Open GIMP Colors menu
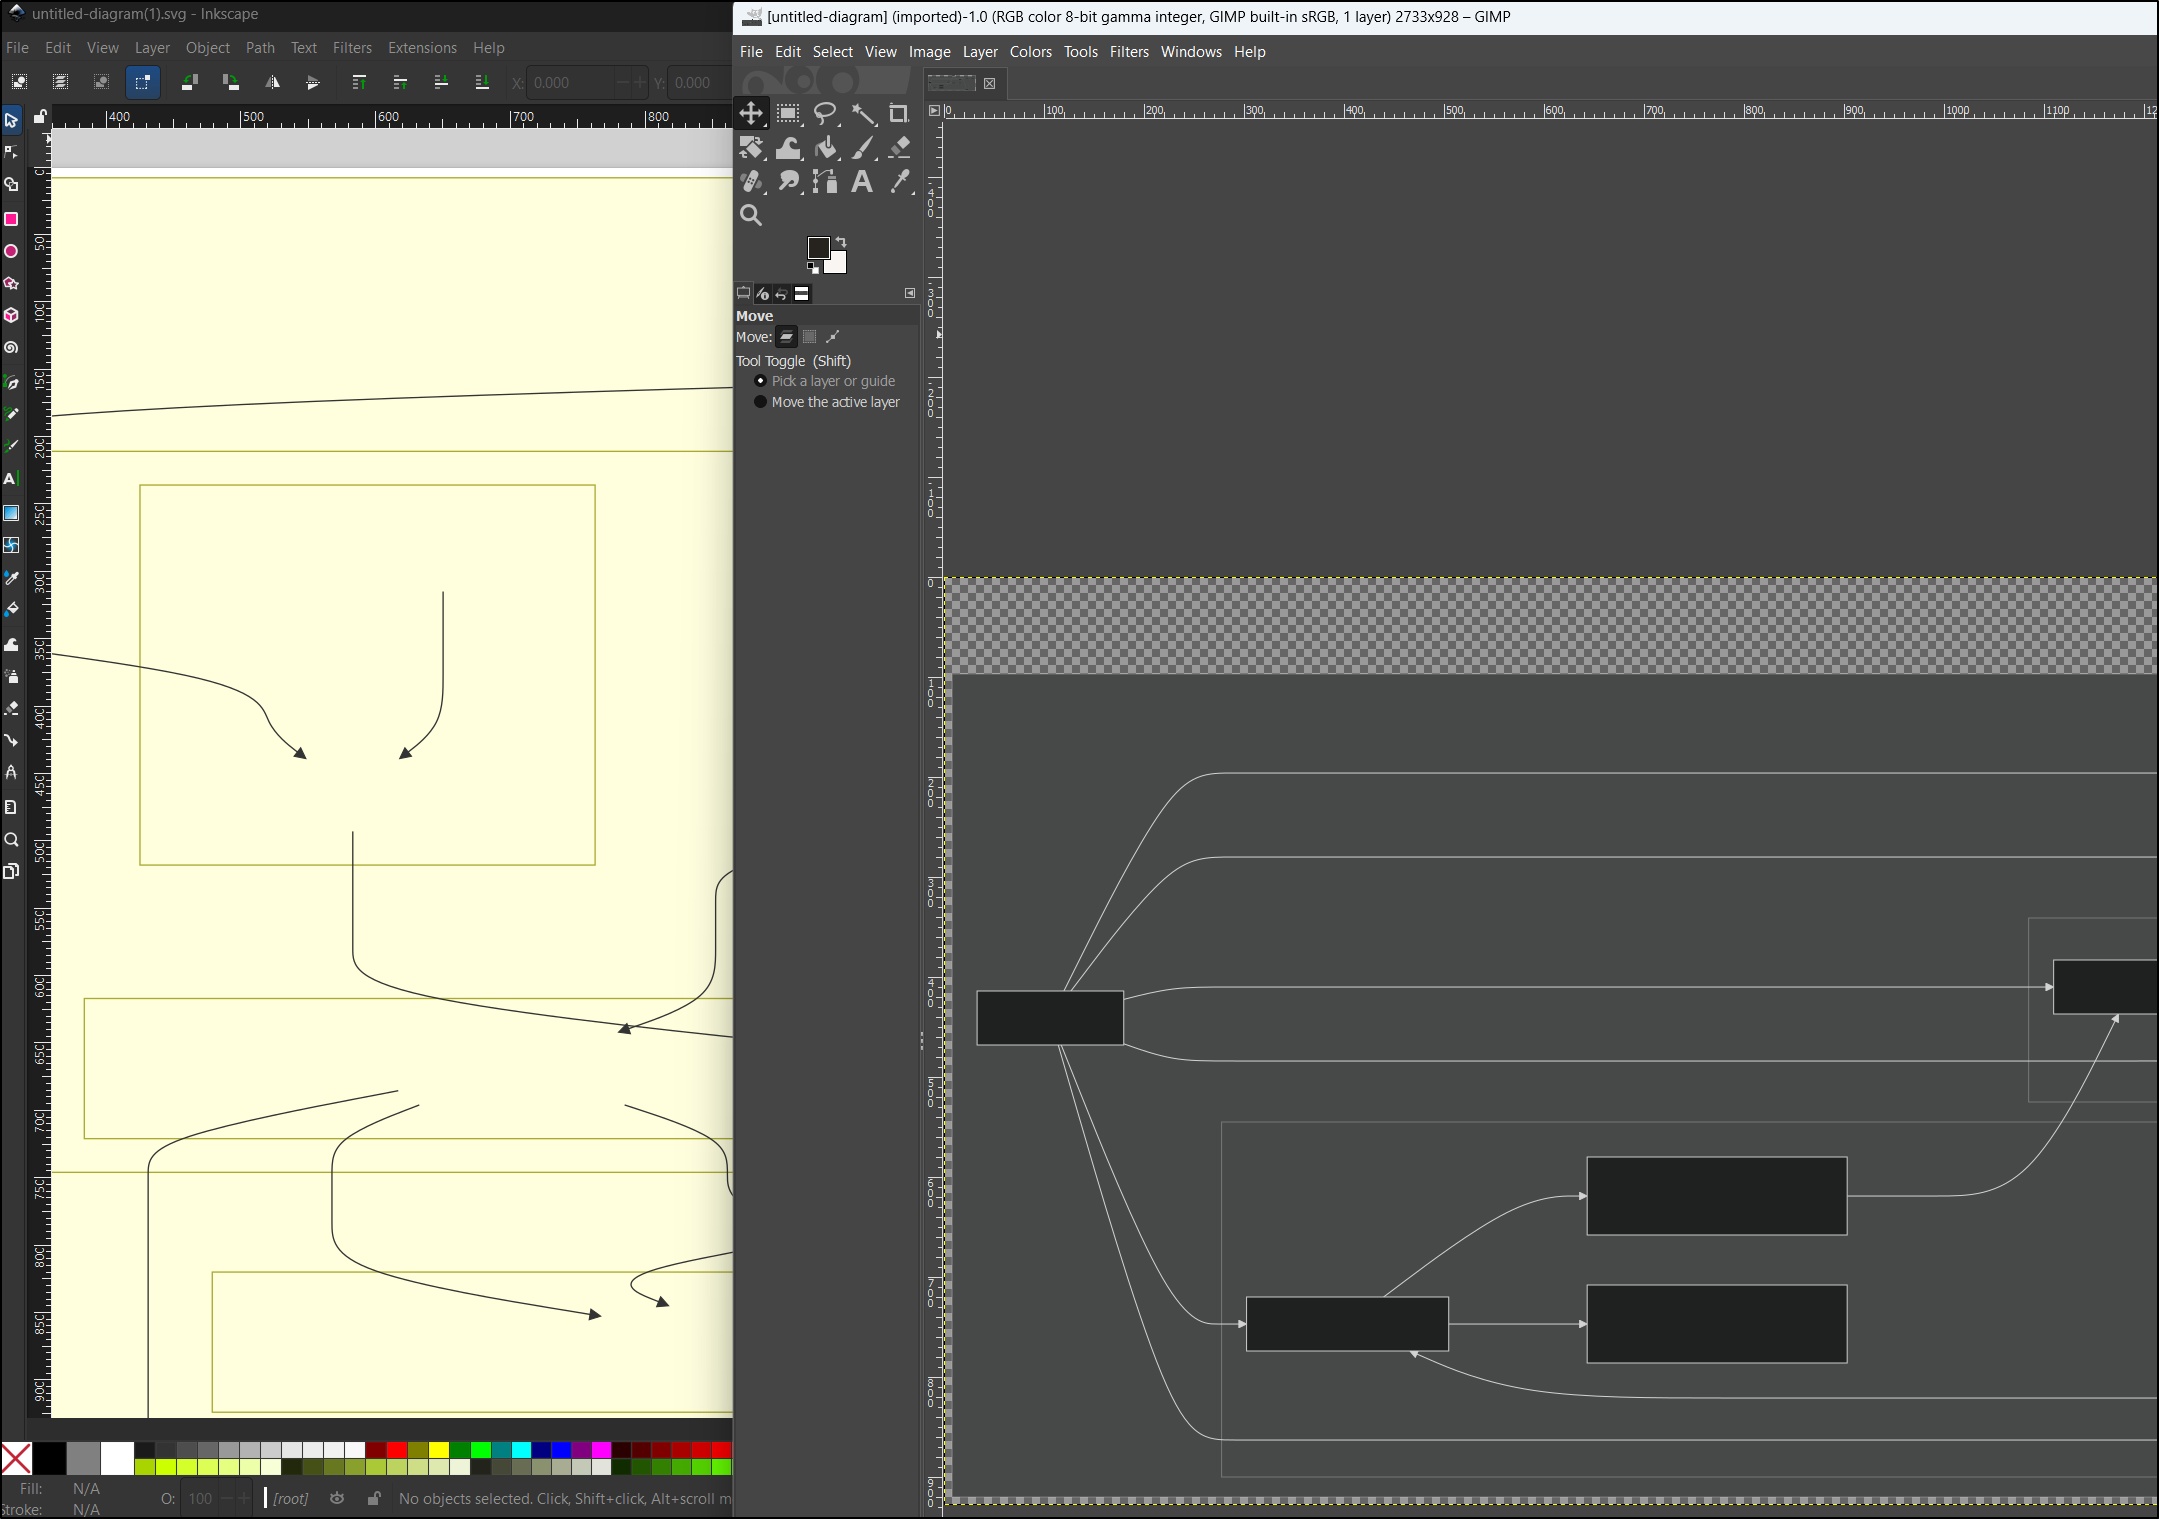This screenshot has width=2159, height=1519. point(1030,52)
